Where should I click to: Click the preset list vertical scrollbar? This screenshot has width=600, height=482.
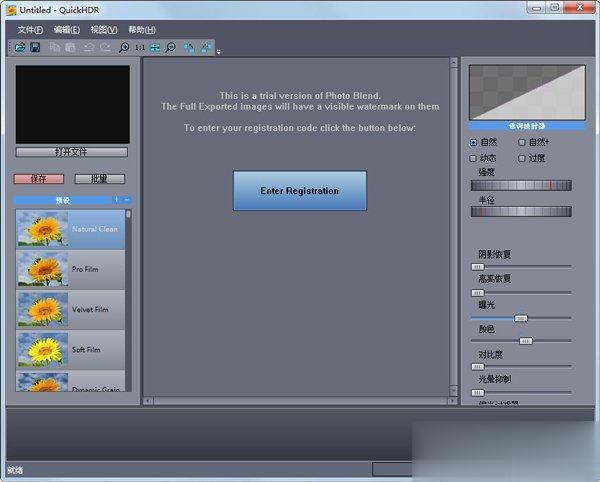coord(128,300)
